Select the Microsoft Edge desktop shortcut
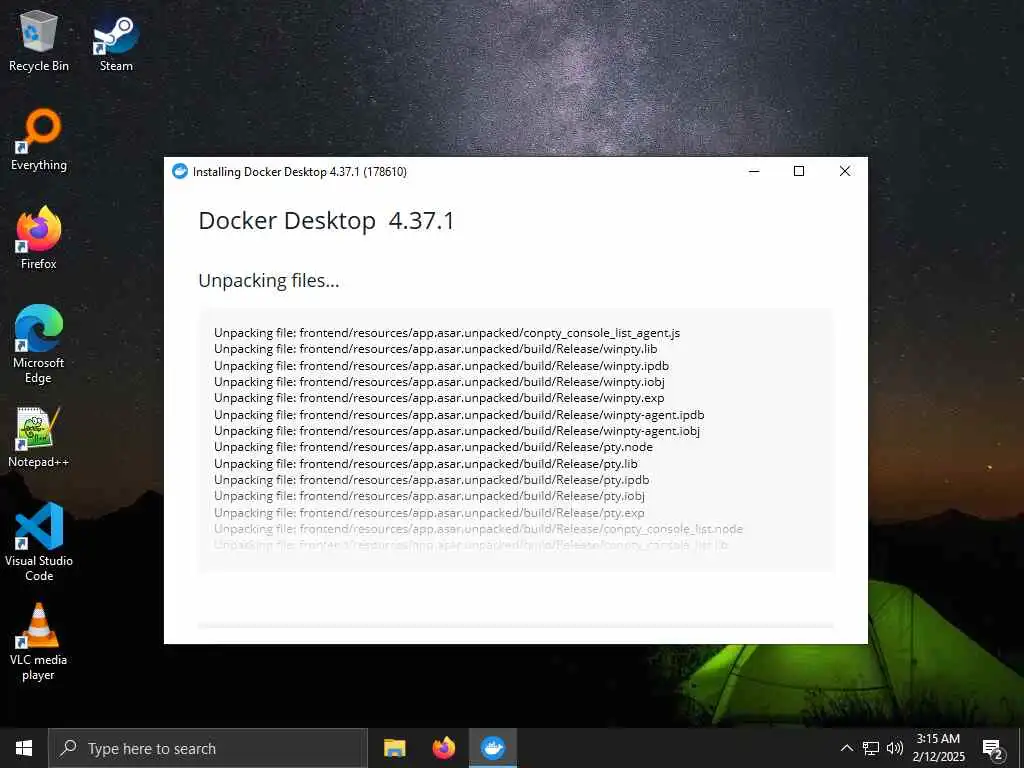The height and width of the screenshot is (768, 1024). (x=39, y=345)
